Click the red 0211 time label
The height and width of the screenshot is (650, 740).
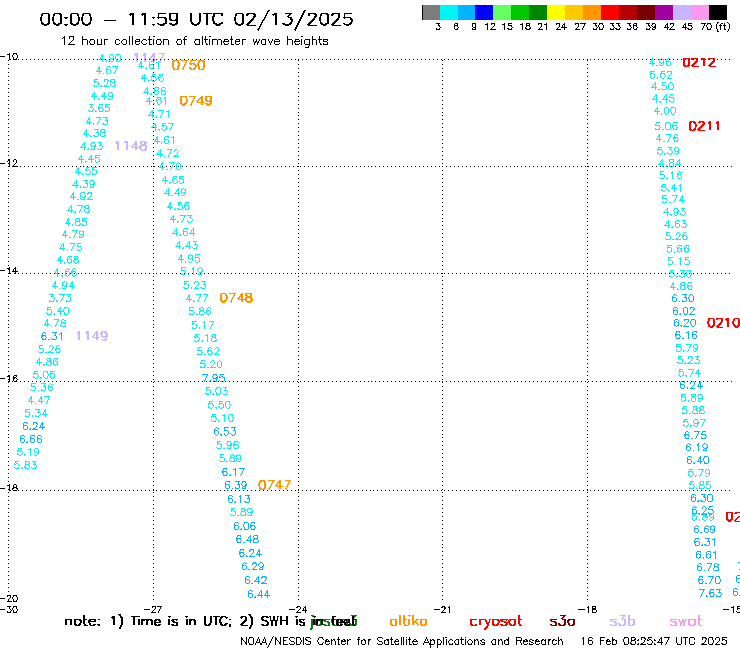(704, 126)
